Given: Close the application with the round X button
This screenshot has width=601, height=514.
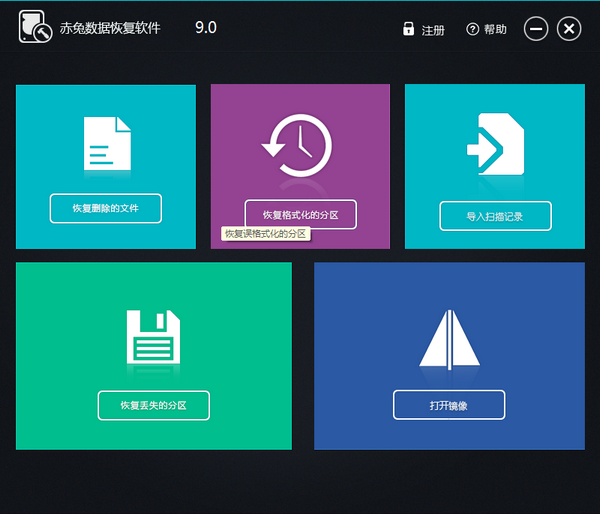Looking at the screenshot, I should pyautogui.click(x=569, y=29).
